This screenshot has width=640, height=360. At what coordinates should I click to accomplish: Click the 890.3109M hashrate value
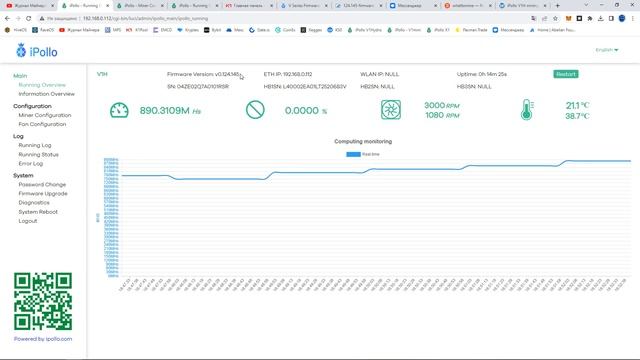170,111
